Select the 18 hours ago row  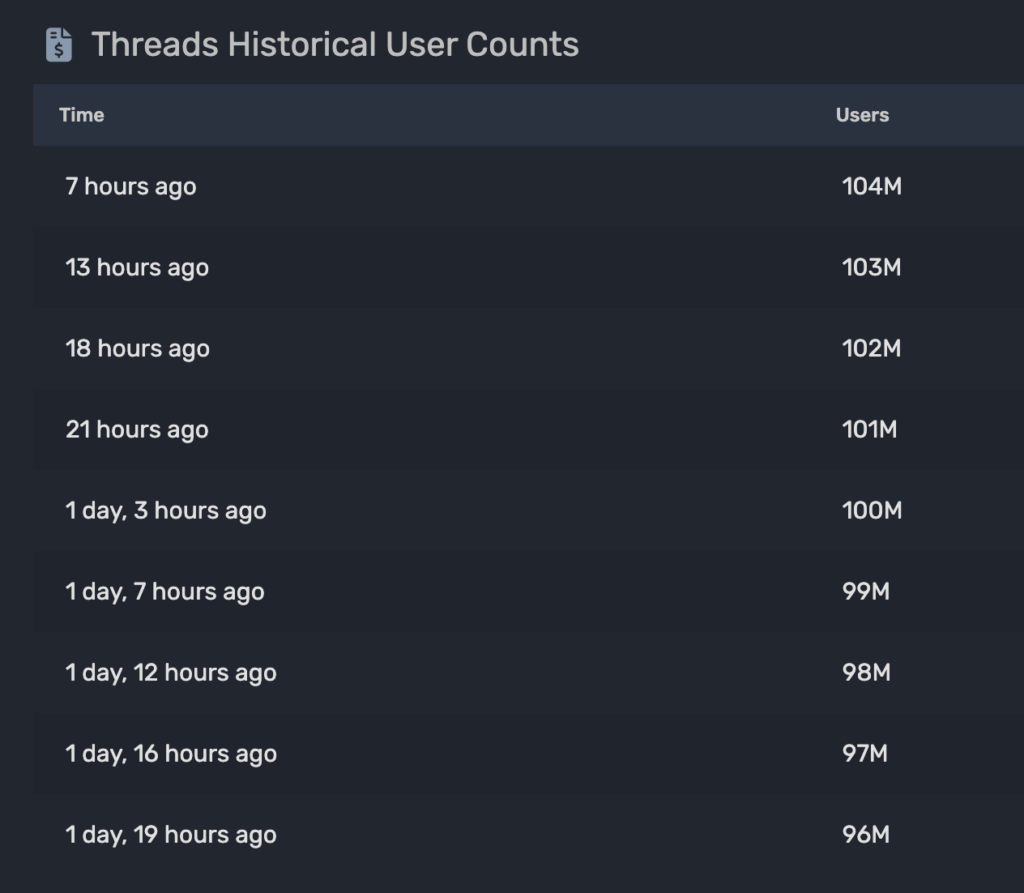point(137,348)
